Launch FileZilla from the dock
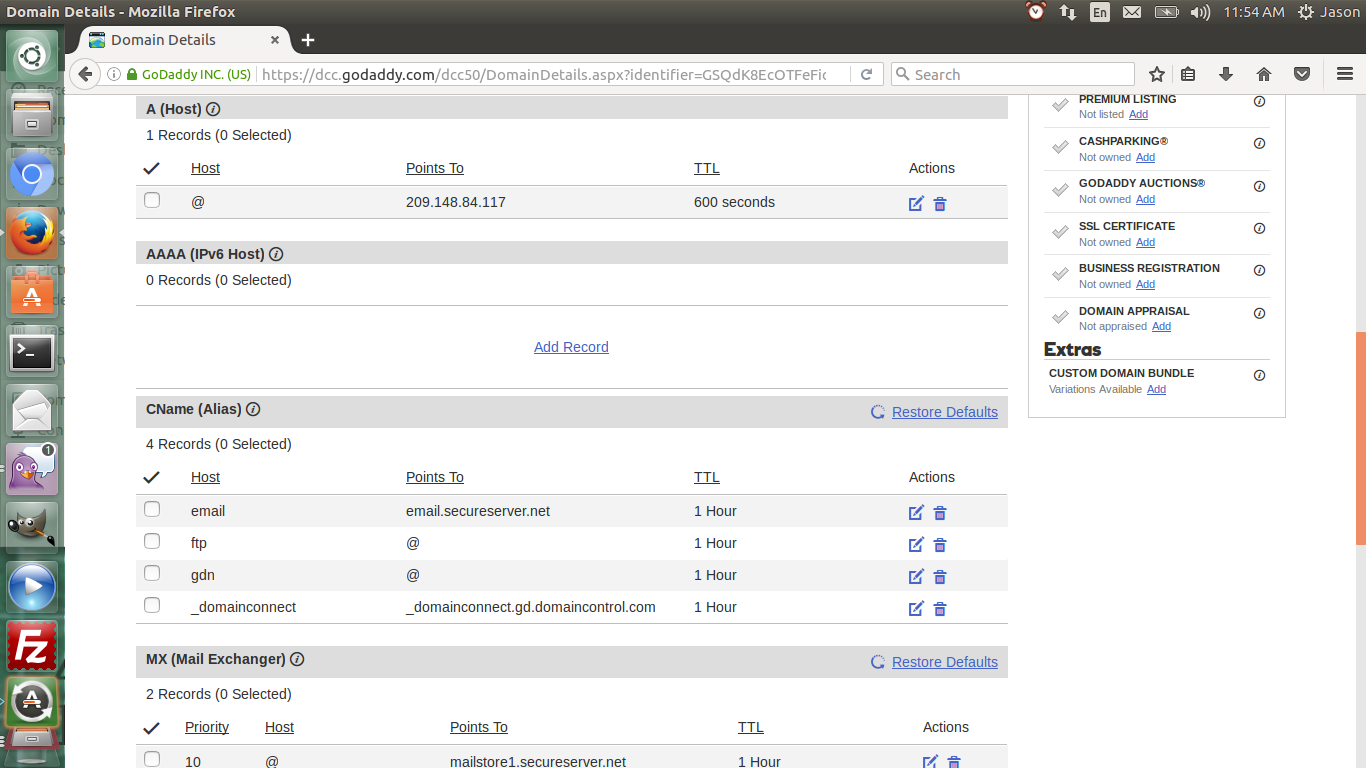Image resolution: width=1366 pixels, height=768 pixels. (x=32, y=646)
